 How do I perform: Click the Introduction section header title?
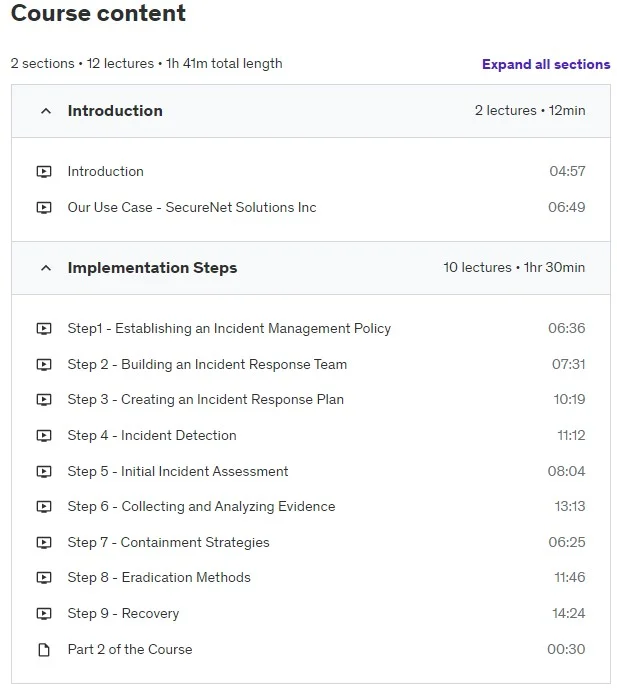pos(115,111)
